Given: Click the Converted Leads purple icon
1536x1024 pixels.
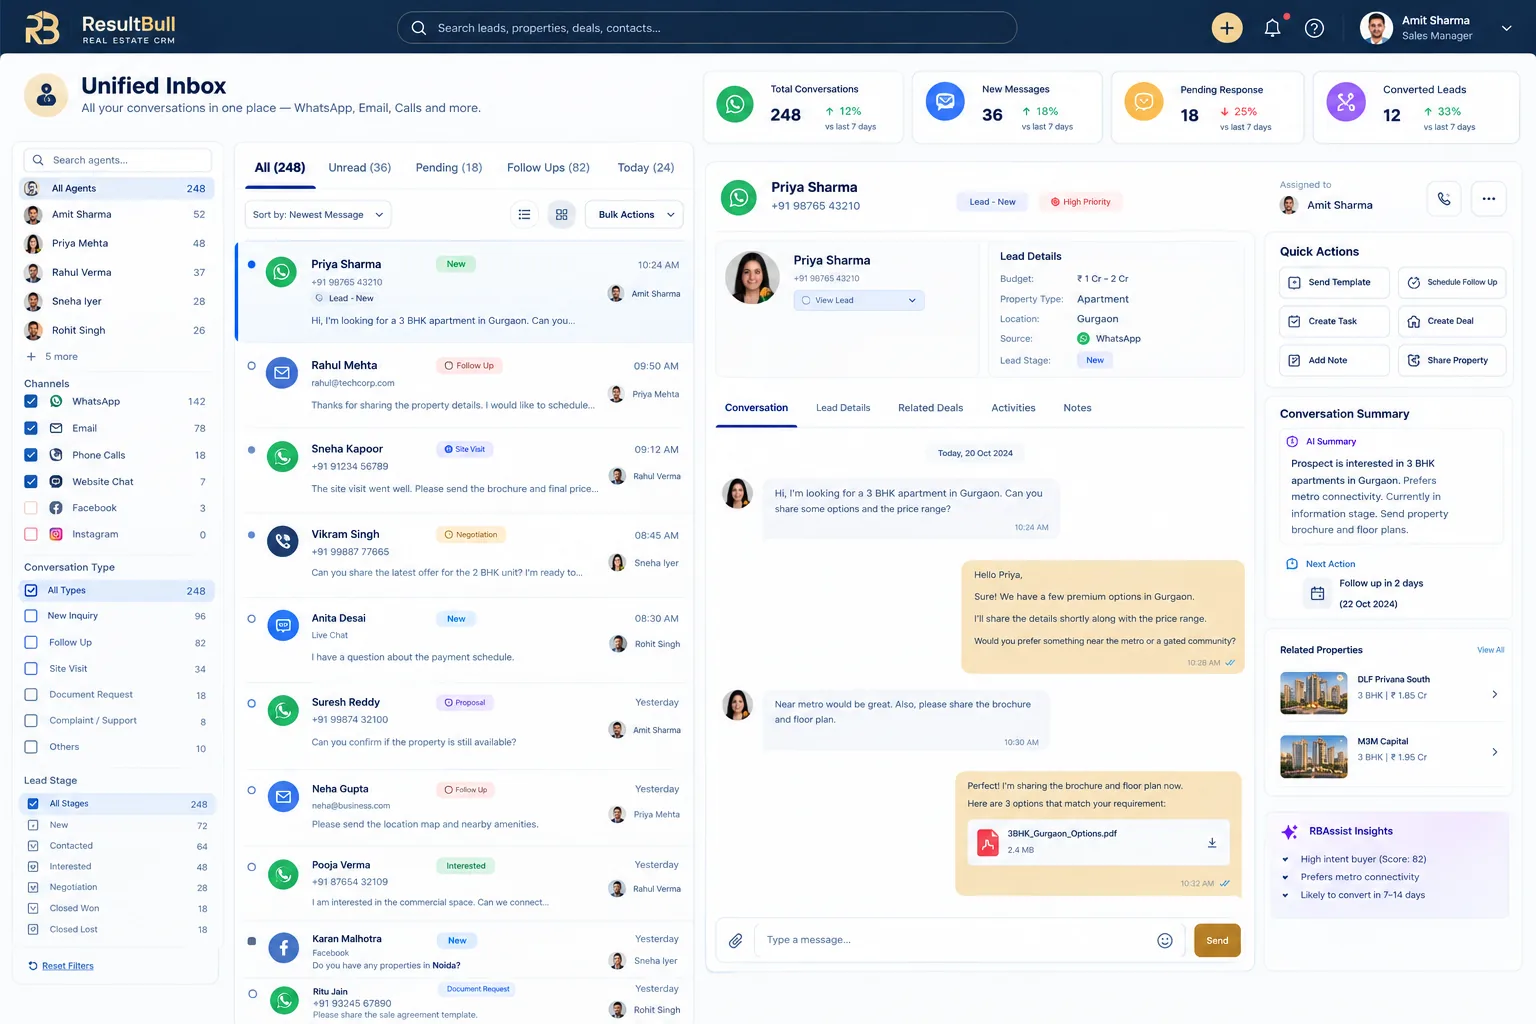Looking at the screenshot, I should (x=1346, y=102).
